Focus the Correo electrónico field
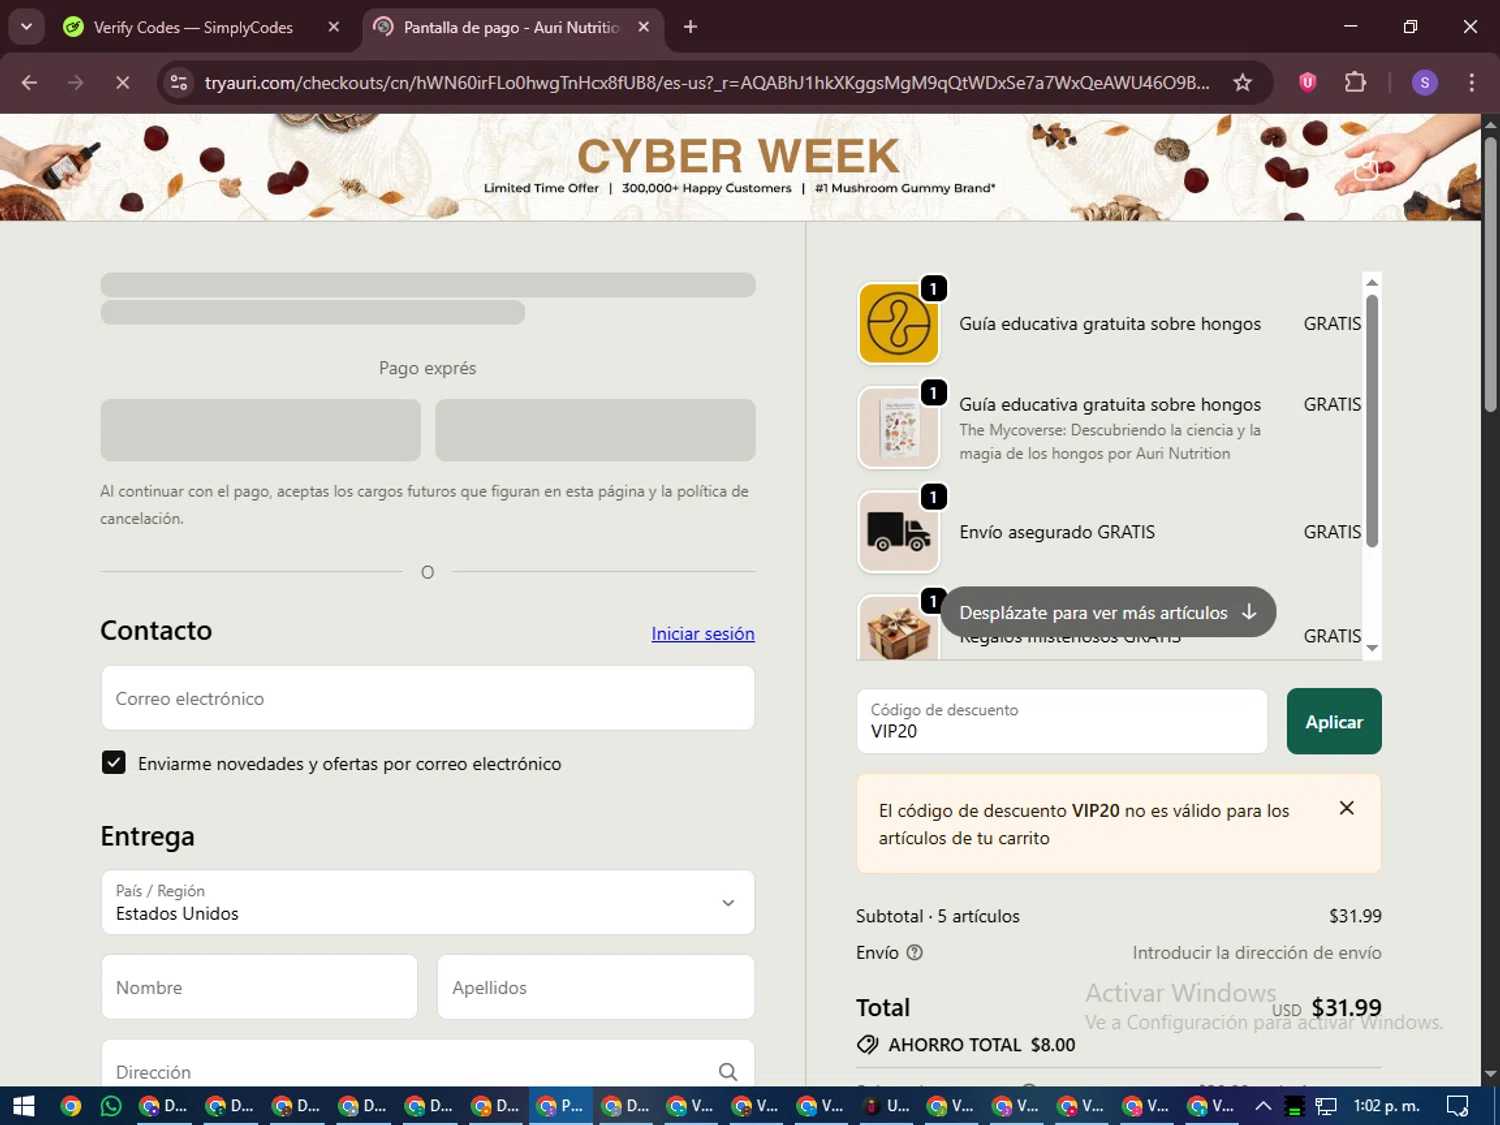 click(x=428, y=698)
